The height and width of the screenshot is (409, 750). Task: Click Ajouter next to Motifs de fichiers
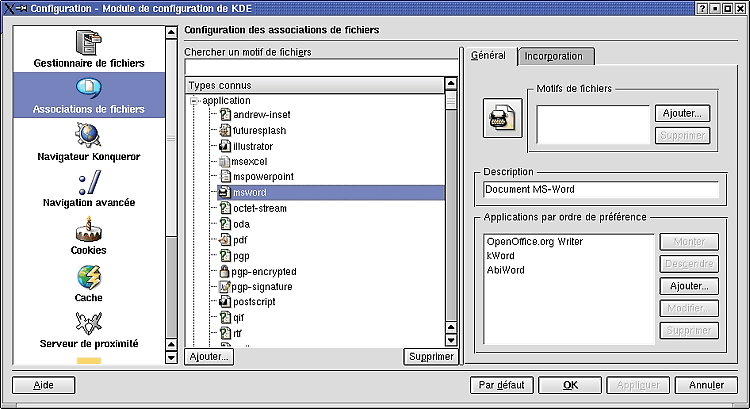coord(682,113)
